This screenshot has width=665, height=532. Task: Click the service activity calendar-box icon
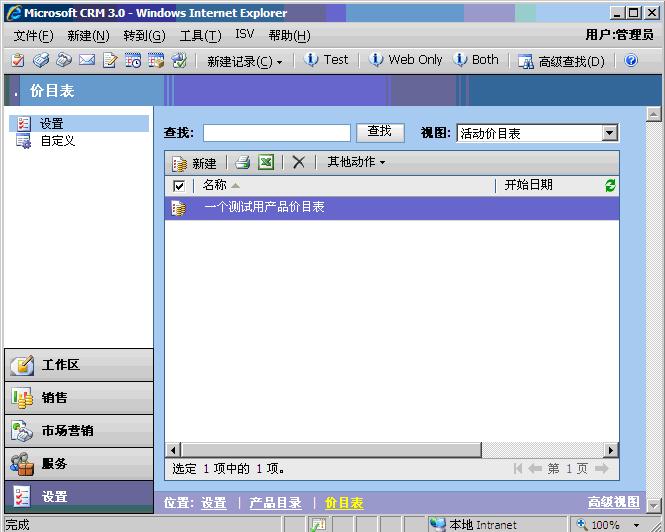click(x=156, y=60)
